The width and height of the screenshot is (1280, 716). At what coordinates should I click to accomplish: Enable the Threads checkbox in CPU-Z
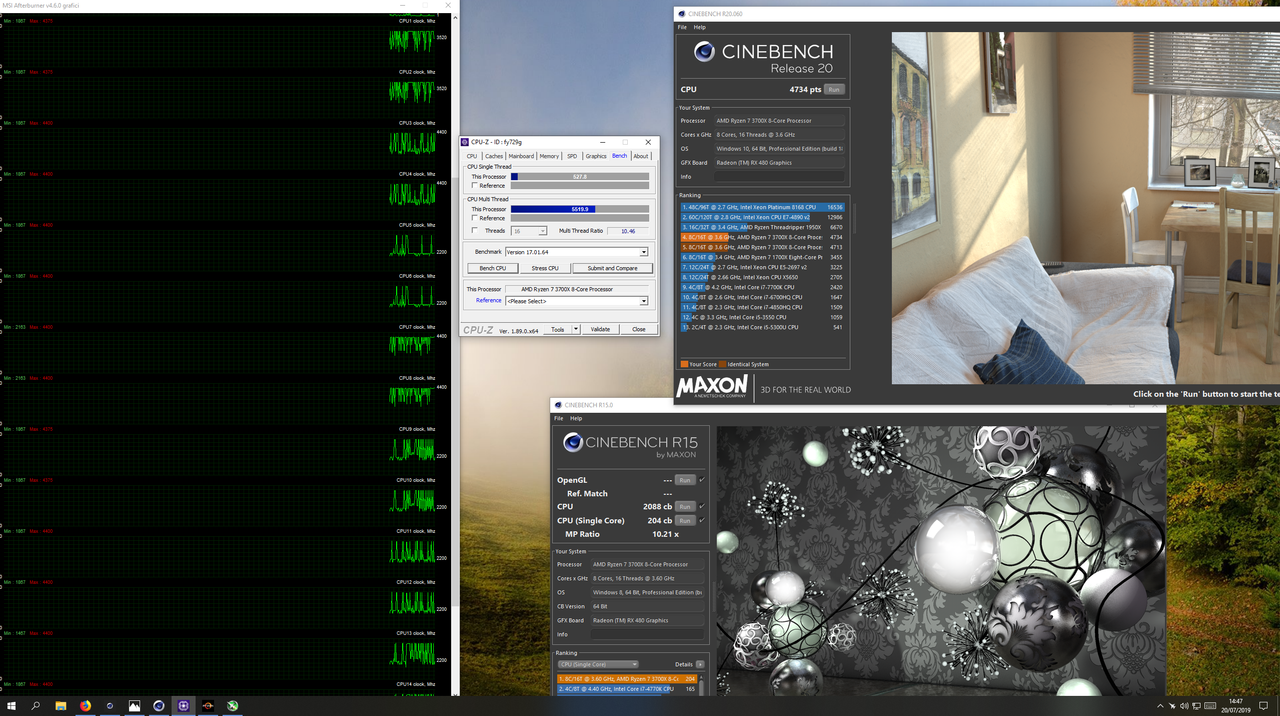click(474, 231)
